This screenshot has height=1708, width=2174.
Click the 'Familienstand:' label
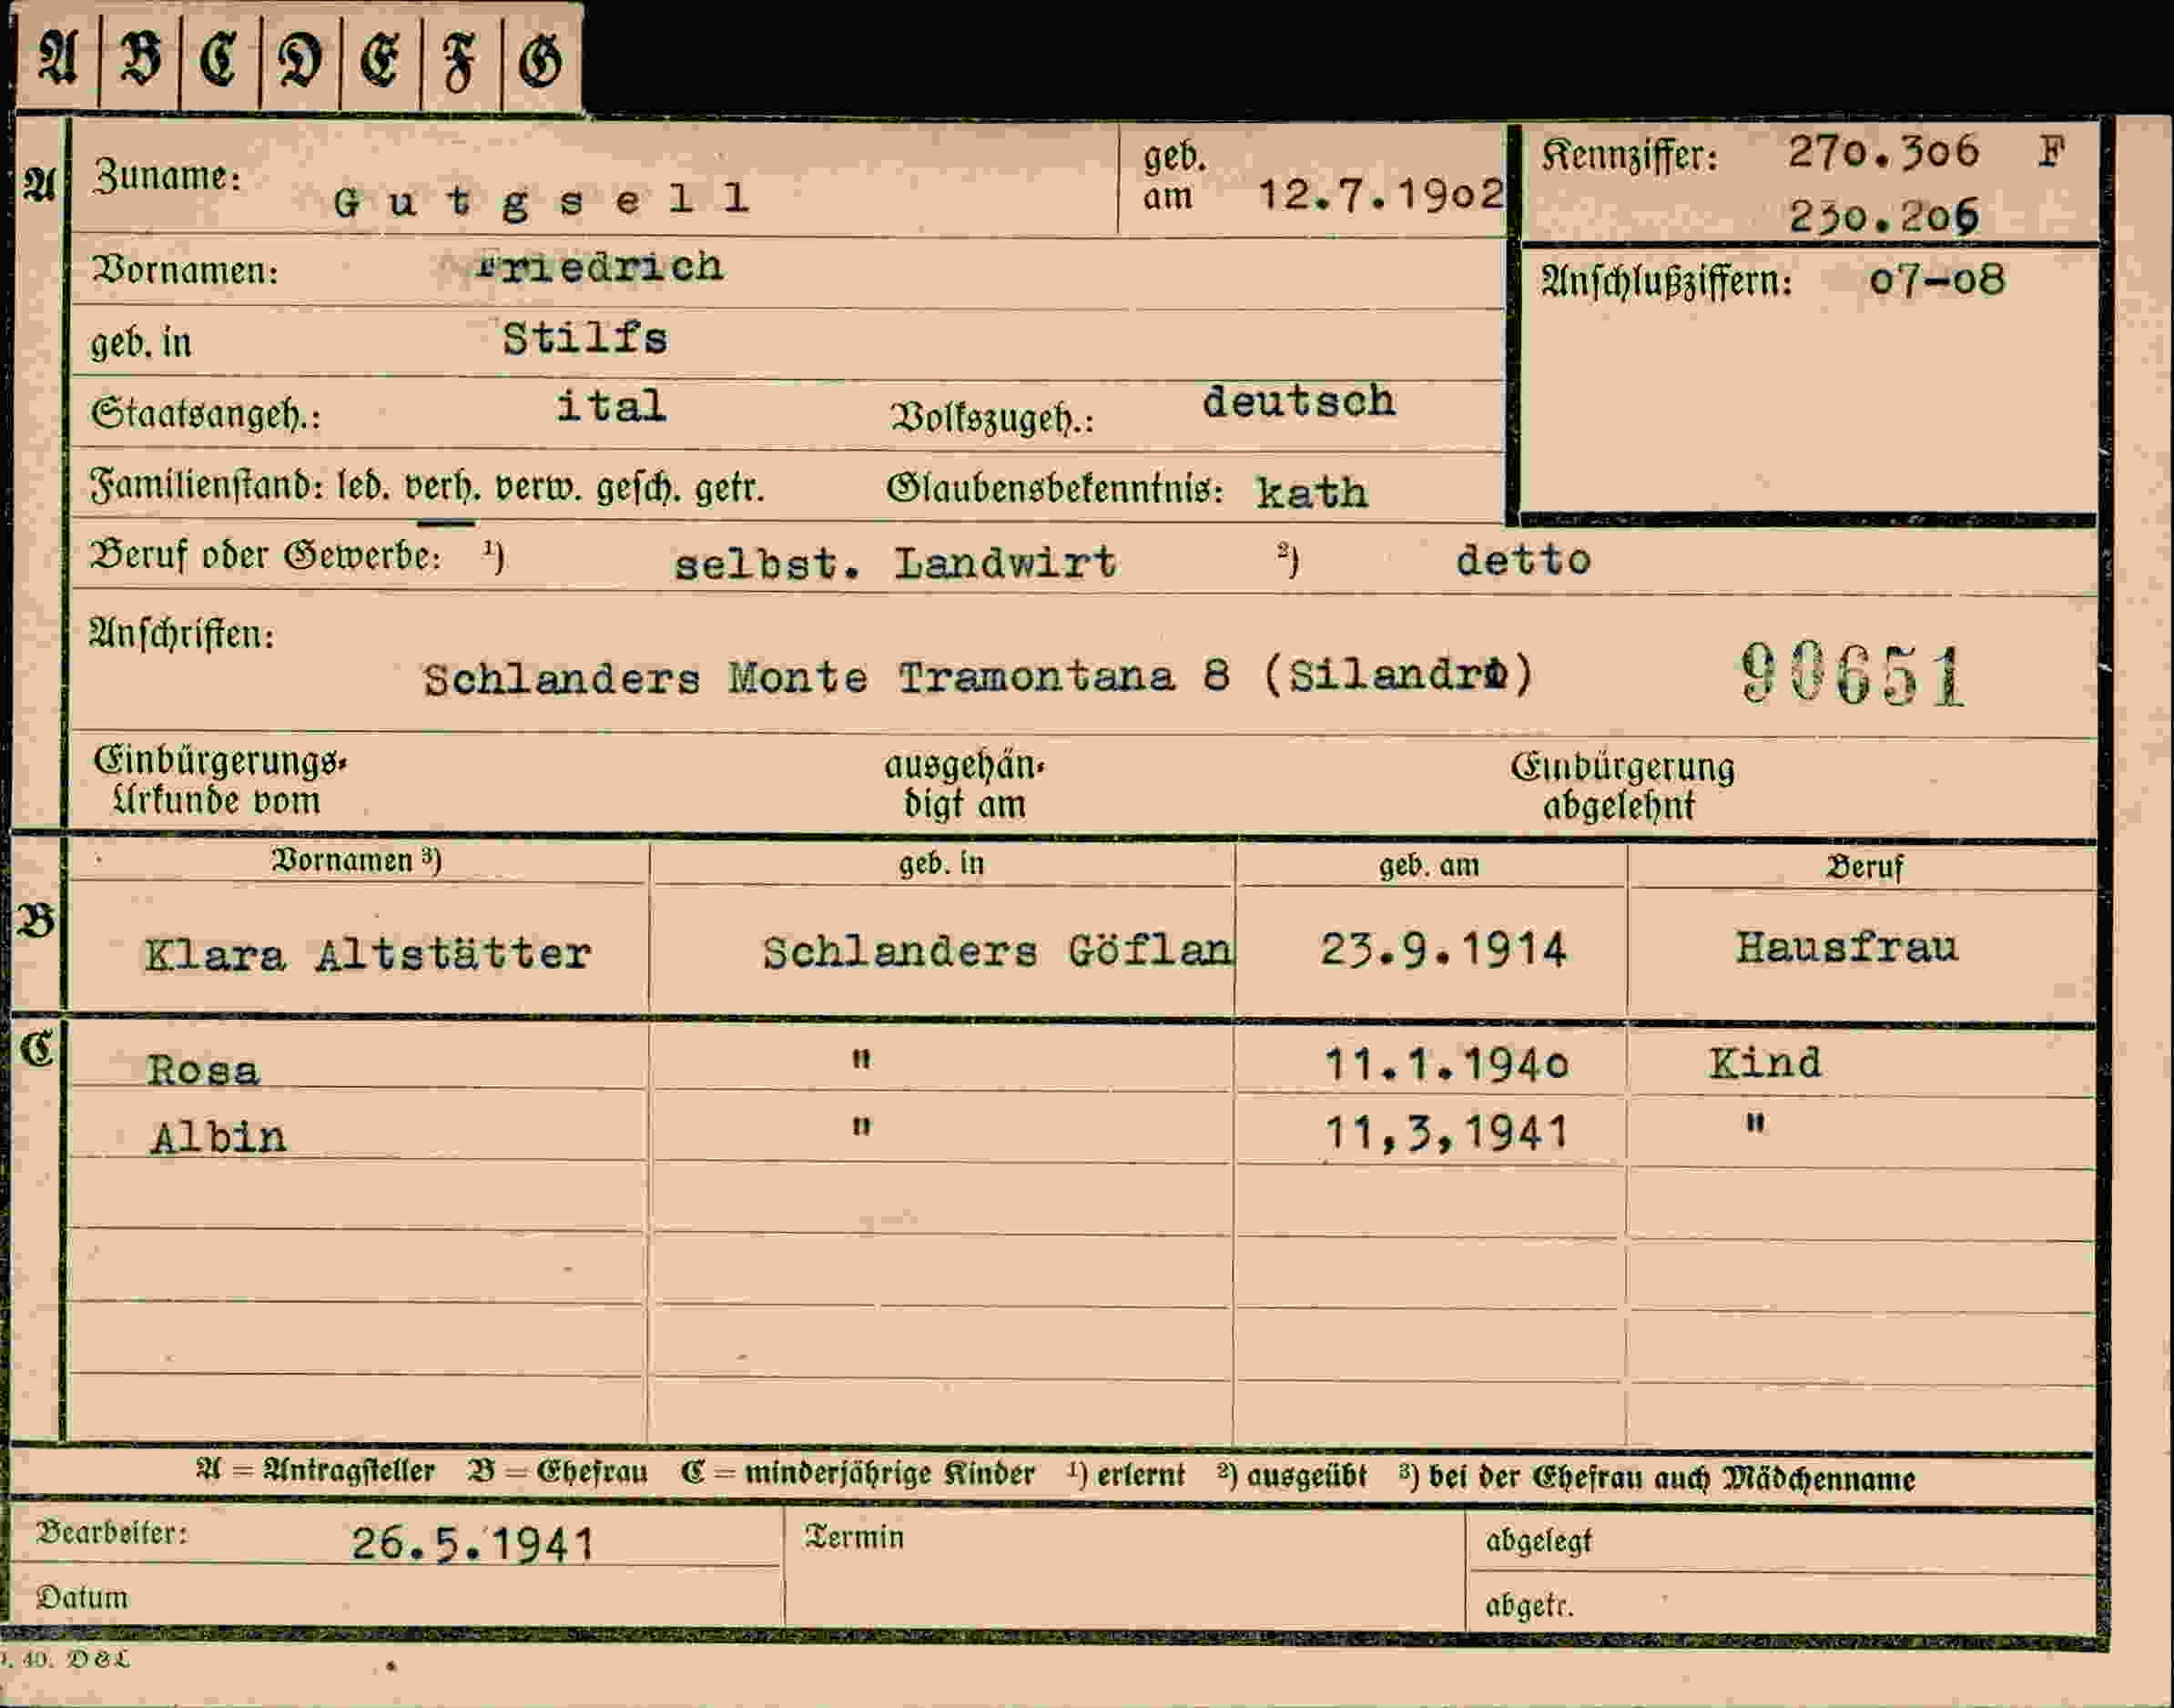(x=207, y=486)
